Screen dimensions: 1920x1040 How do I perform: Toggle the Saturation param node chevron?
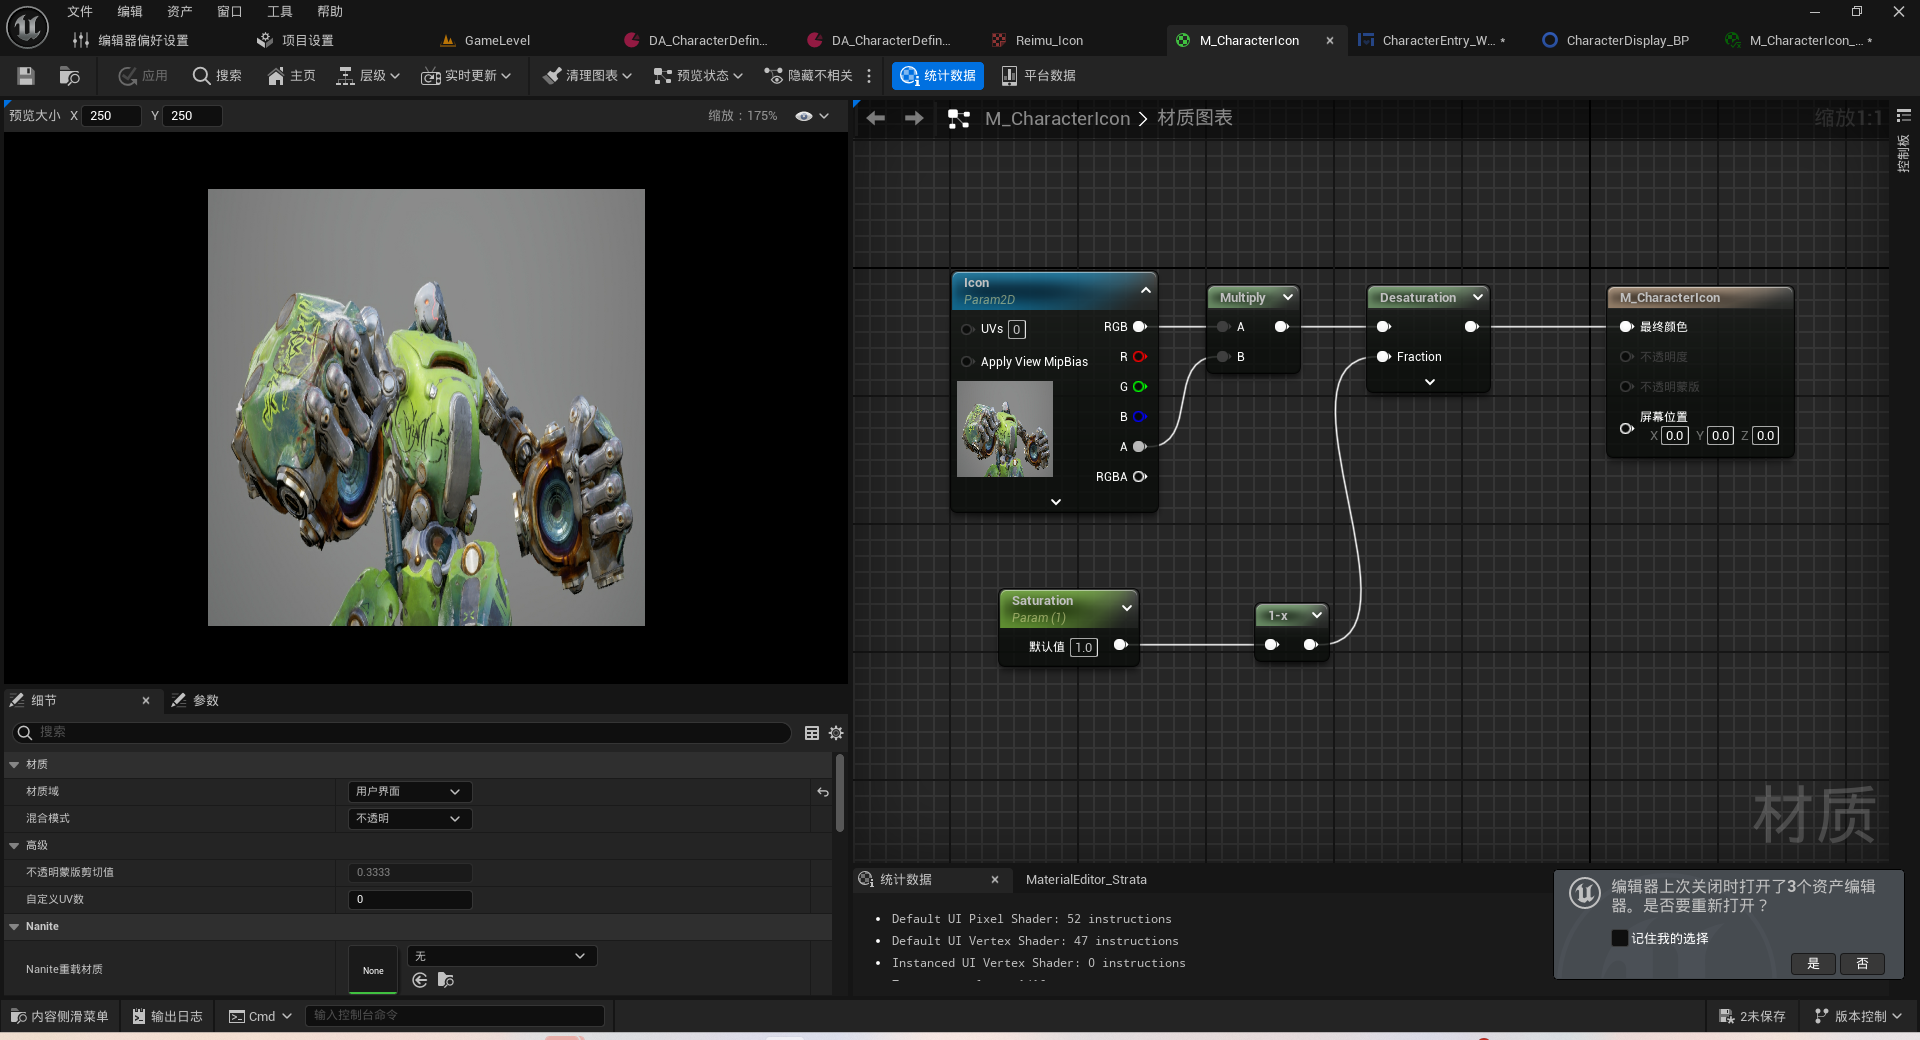click(1127, 608)
